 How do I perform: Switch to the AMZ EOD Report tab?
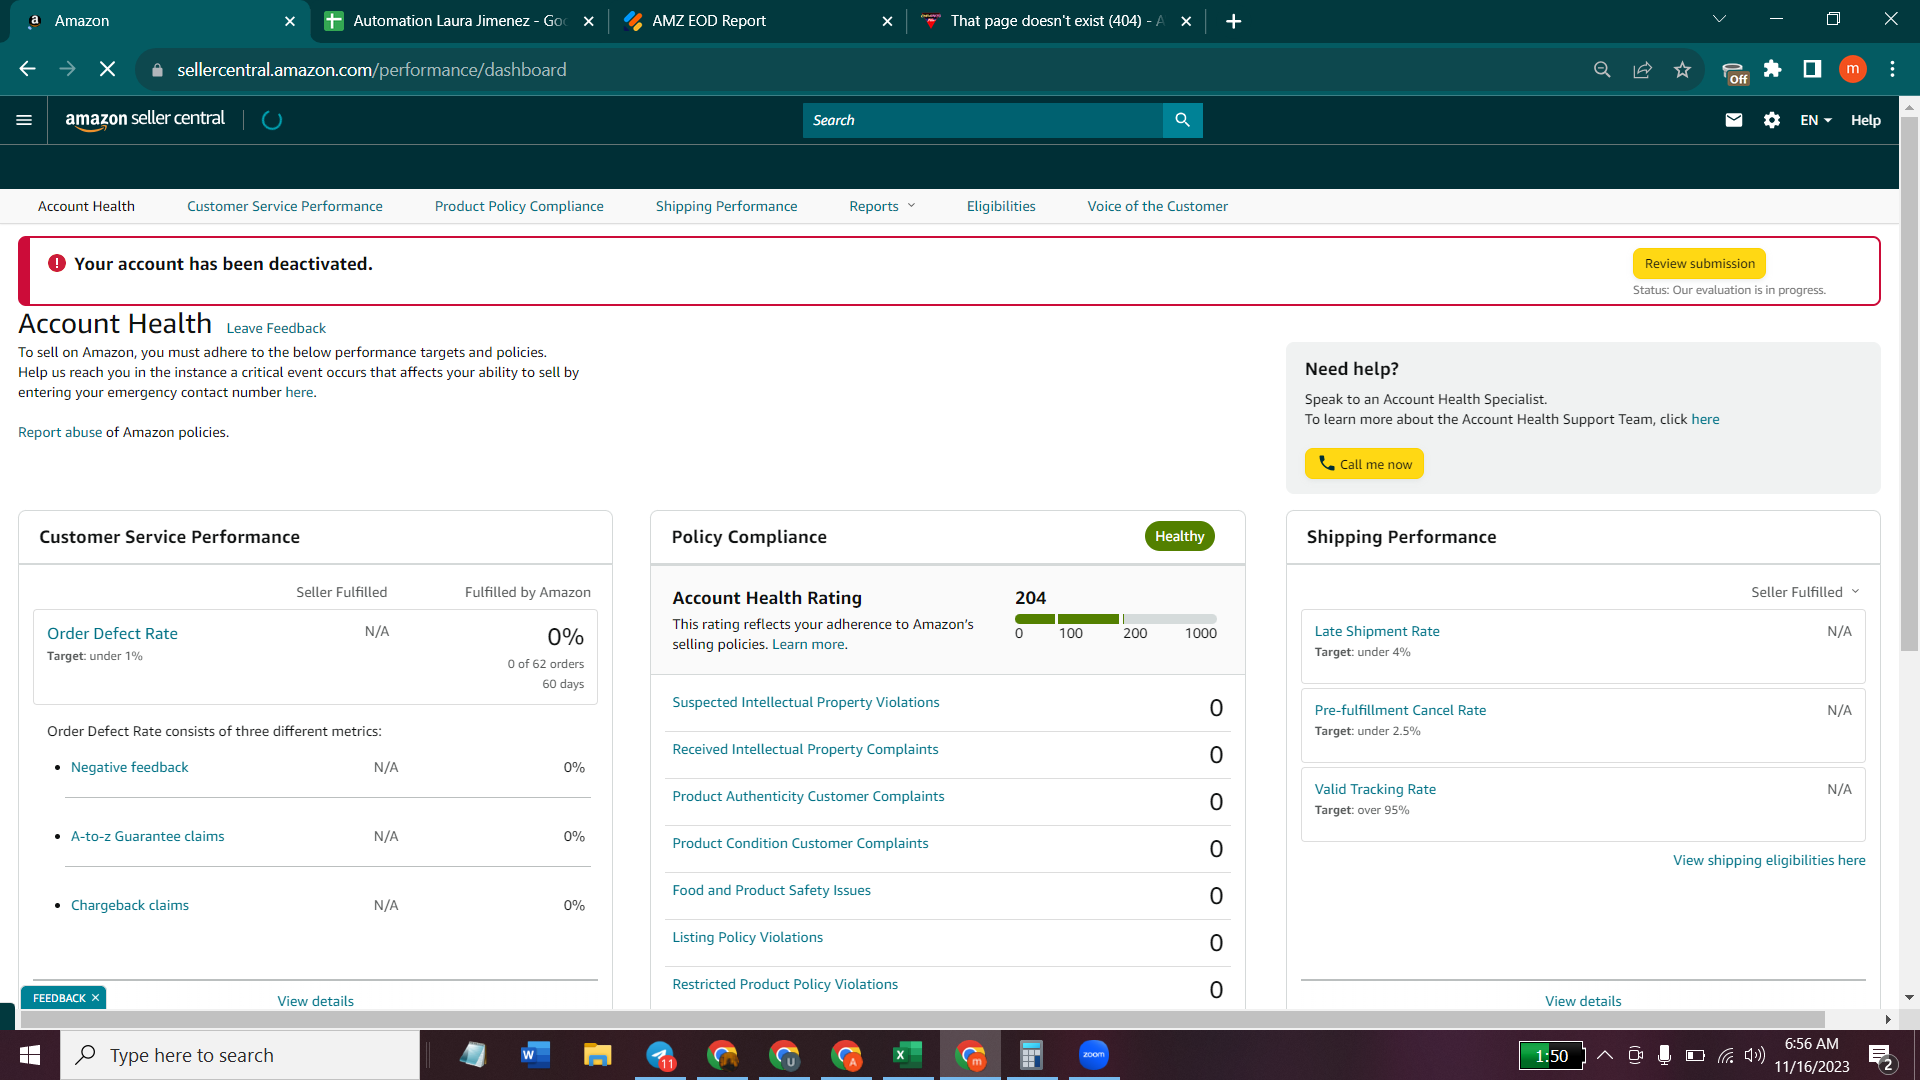[758, 21]
